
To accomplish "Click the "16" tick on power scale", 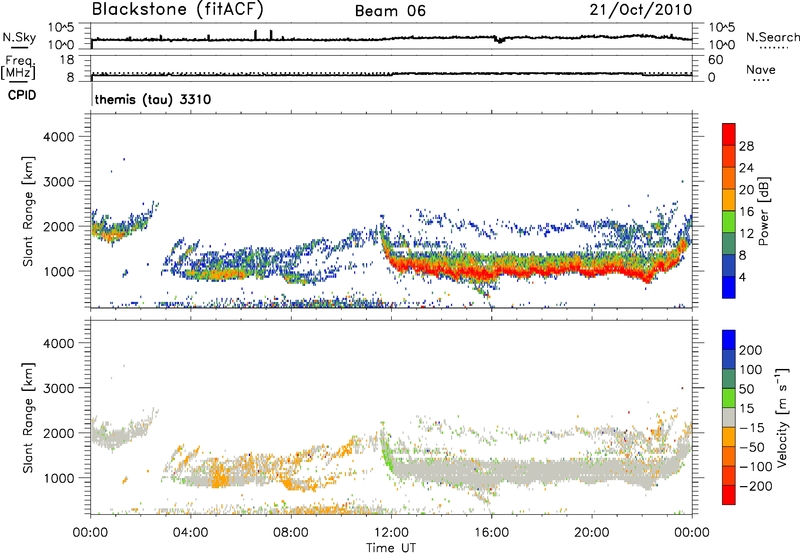I will (x=746, y=212).
